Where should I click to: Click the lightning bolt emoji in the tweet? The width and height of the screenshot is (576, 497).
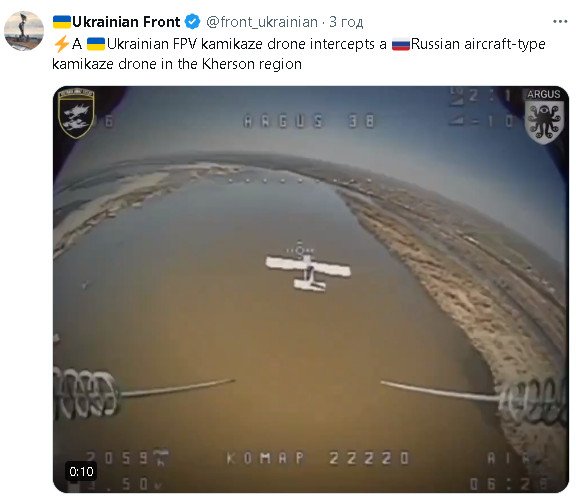pos(61,44)
